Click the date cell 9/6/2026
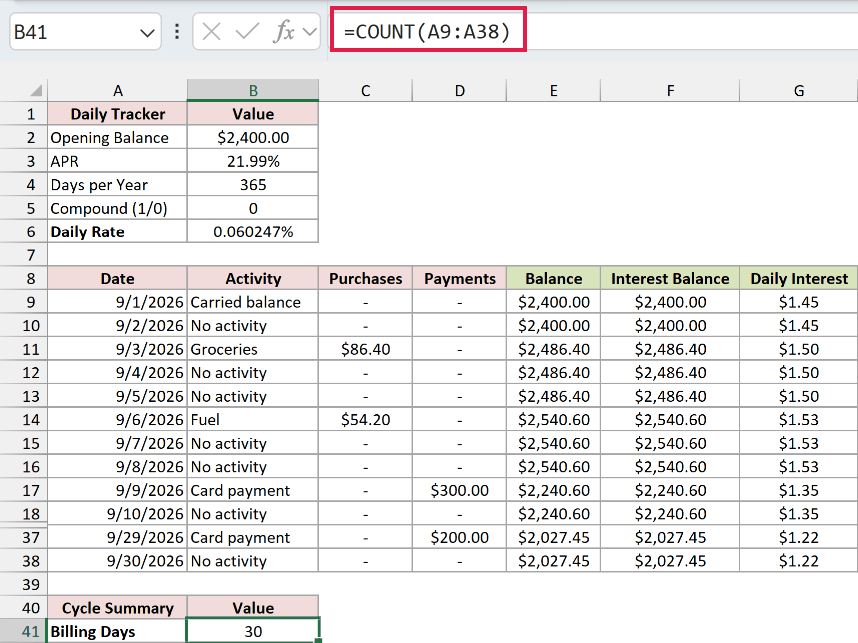This screenshot has height=643, width=858. pyautogui.click(x=118, y=420)
